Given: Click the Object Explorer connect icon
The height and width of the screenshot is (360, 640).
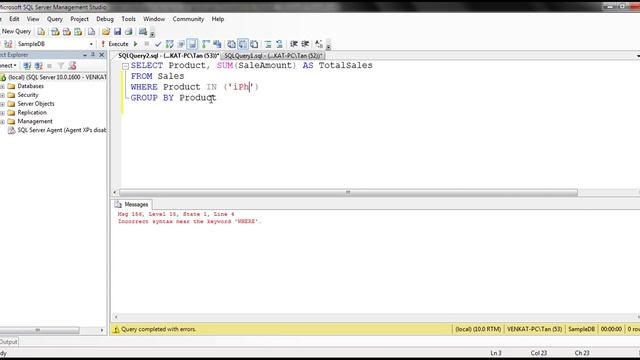Looking at the screenshot, I should tap(27, 66).
